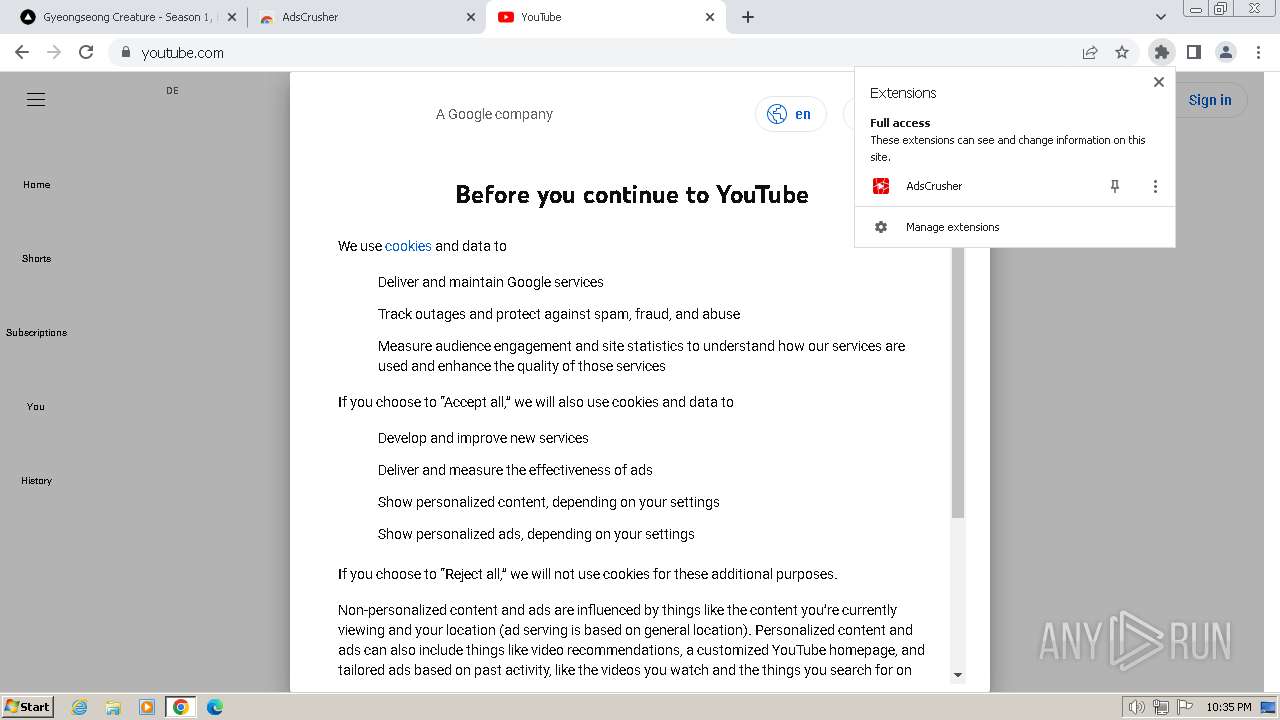This screenshot has height=720, width=1280.
Task: Click the browser forward arrow
Action: coord(54,52)
